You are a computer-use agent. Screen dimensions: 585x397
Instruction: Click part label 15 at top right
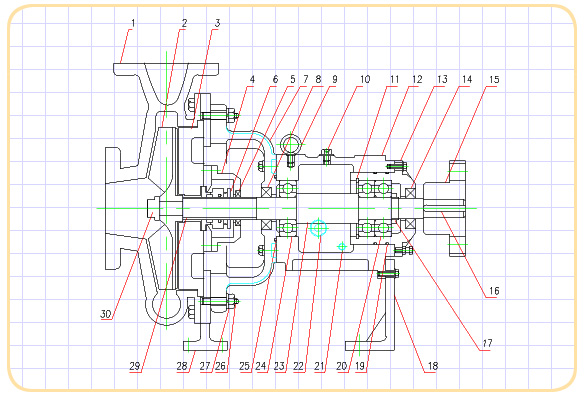[494, 79]
